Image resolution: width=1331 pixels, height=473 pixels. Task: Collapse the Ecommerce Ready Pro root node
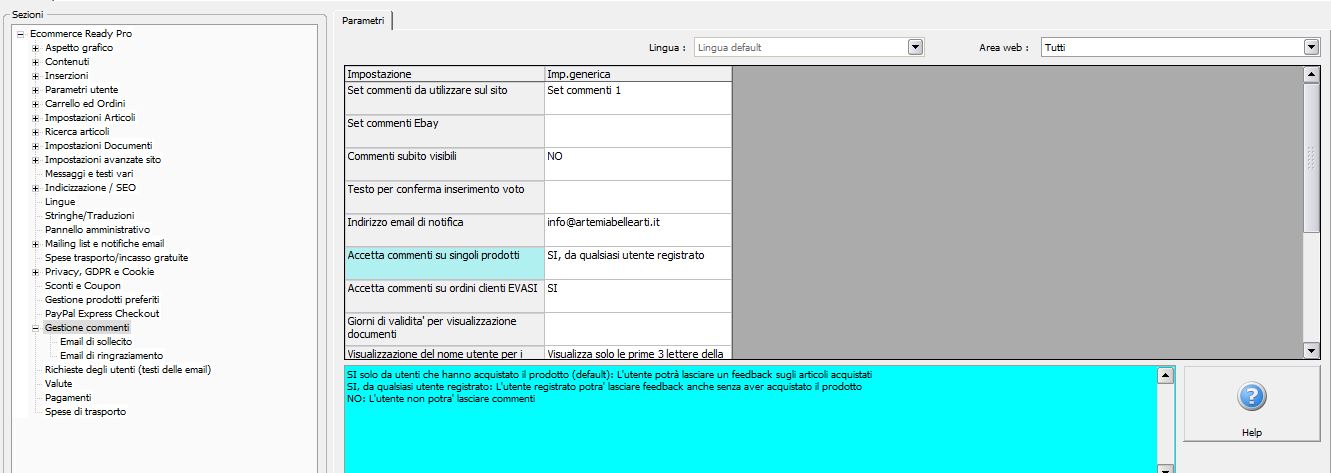20,34
